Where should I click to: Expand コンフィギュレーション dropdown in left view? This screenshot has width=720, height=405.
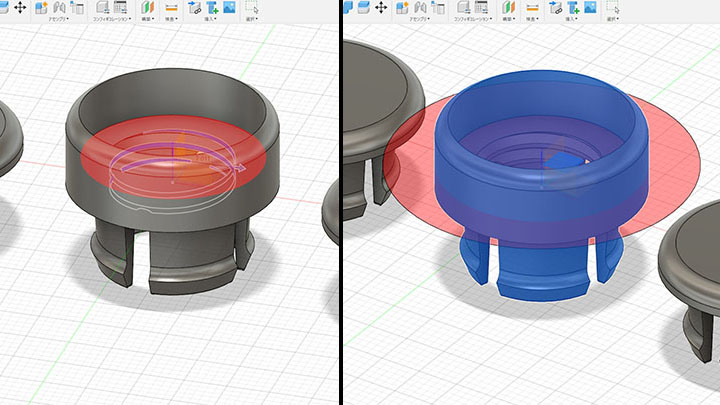tap(112, 19)
